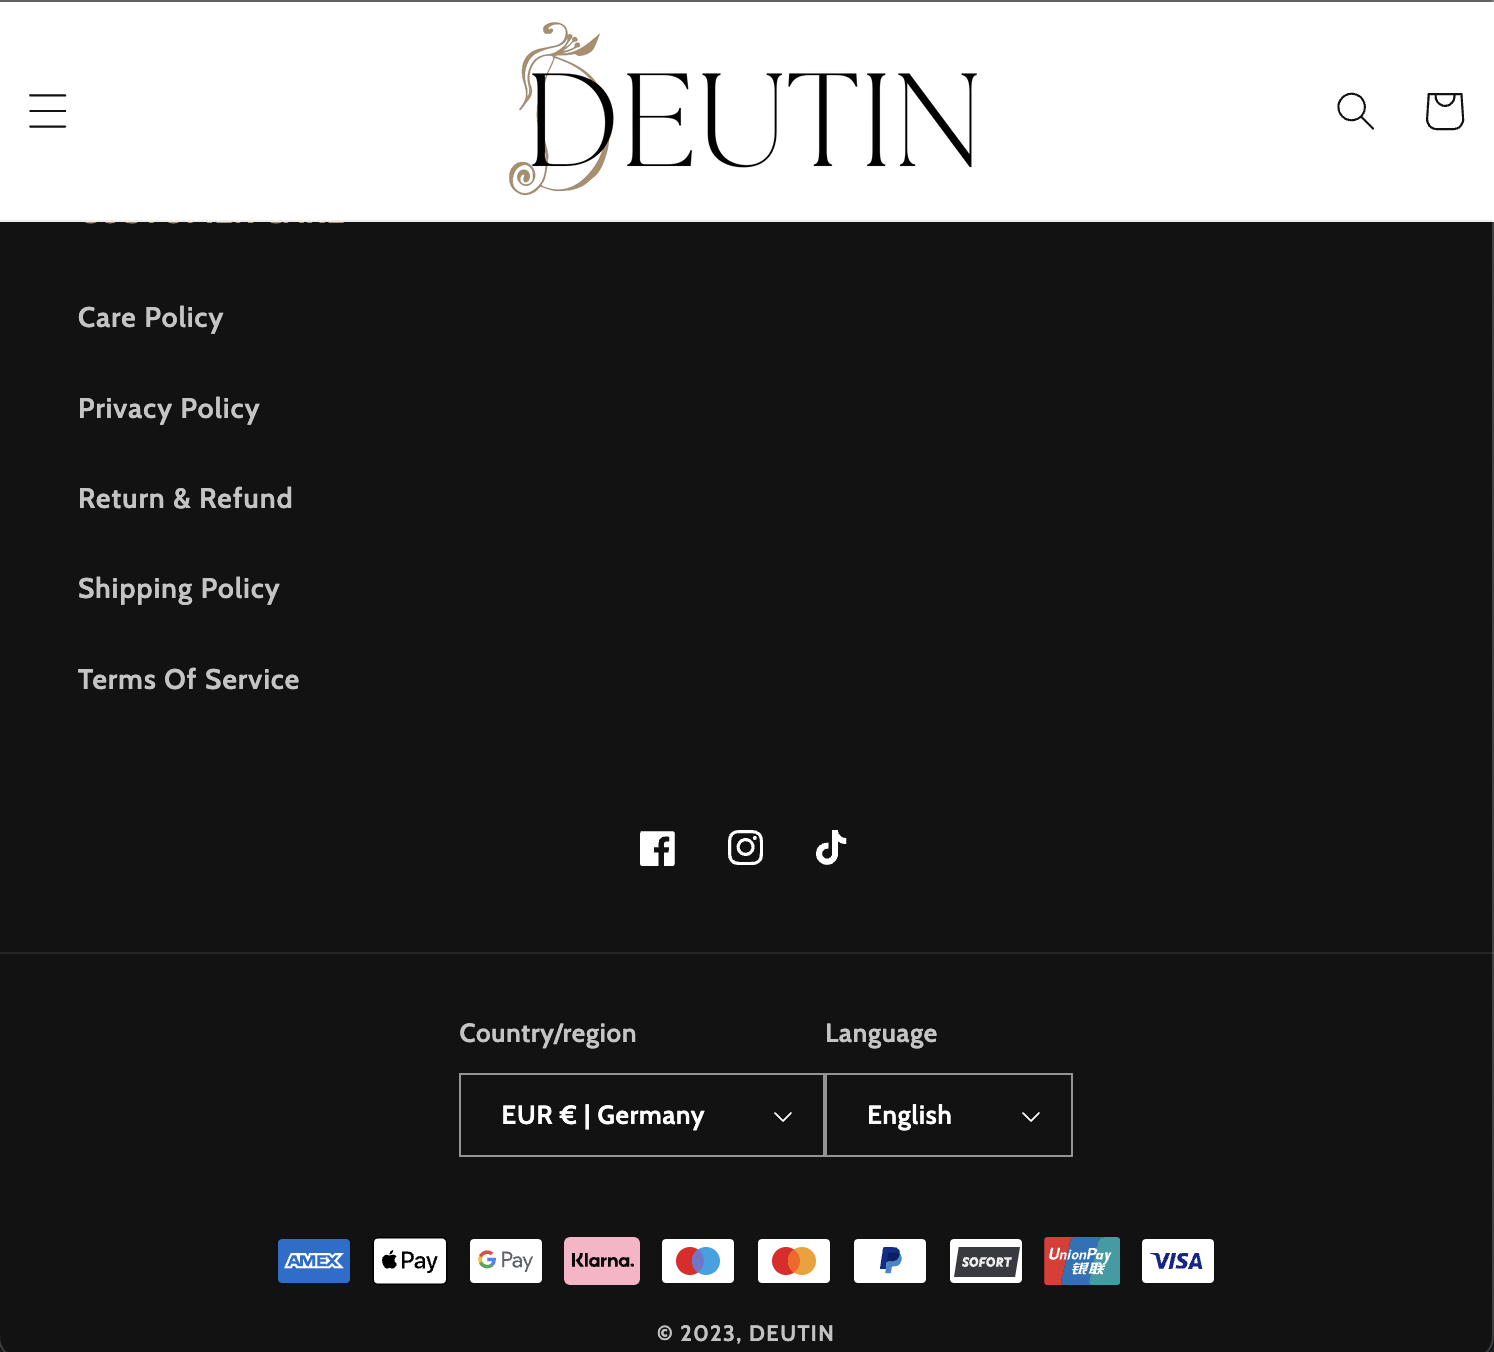Select the Klarna payment badge

click(x=601, y=1261)
